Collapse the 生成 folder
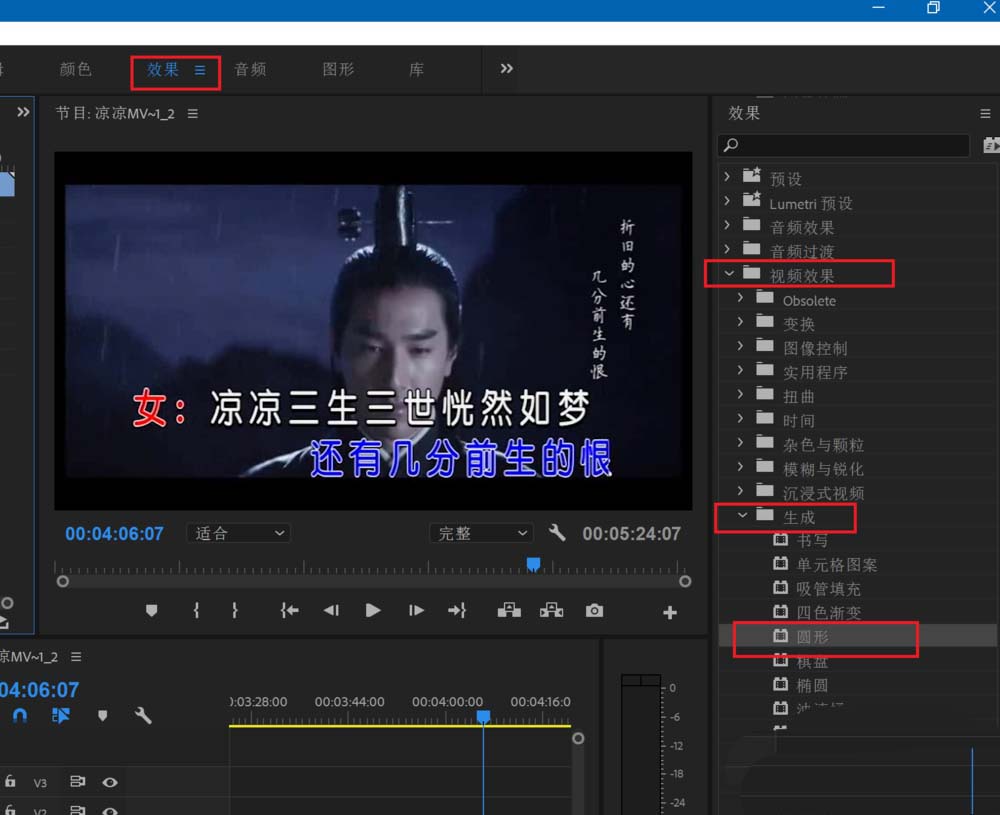1000x815 pixels. point(742,515)
